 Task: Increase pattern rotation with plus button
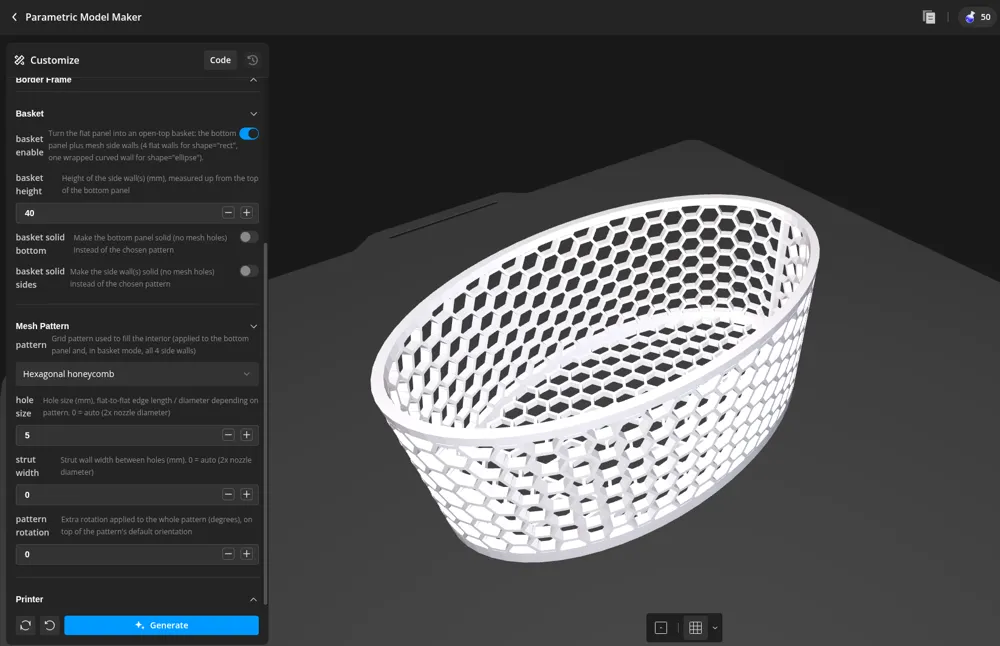point(247,554)
